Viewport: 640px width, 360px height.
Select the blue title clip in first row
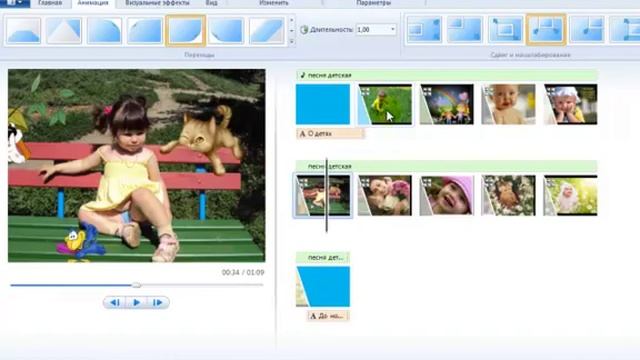(323, 104)
